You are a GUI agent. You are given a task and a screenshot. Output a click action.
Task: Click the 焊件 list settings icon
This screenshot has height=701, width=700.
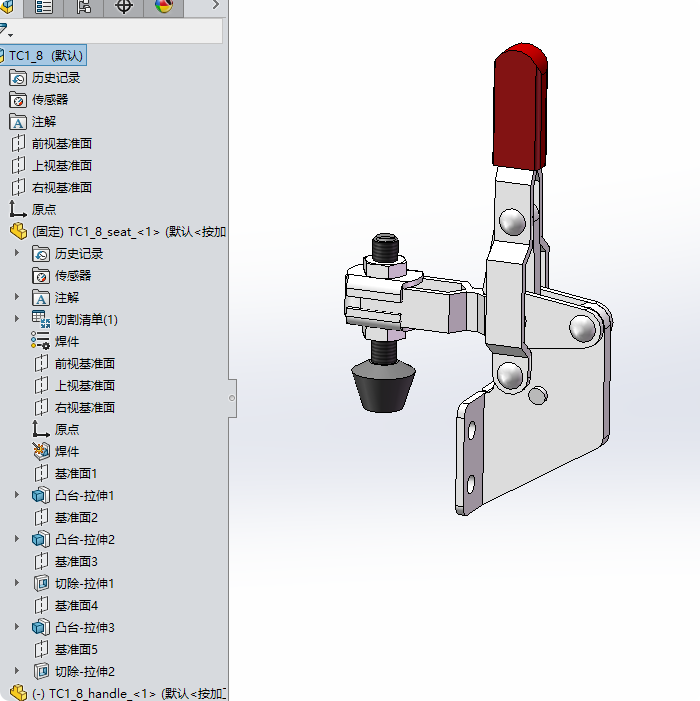coord(41,341)
